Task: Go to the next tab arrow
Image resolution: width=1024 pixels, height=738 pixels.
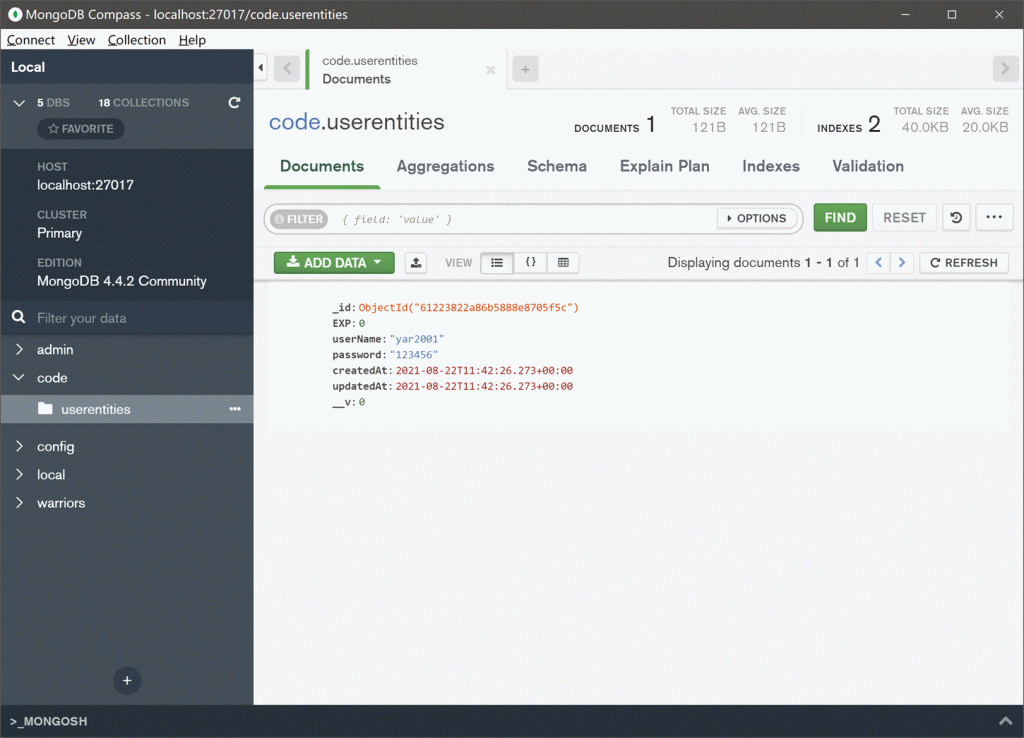Action: pos(1005,69)
